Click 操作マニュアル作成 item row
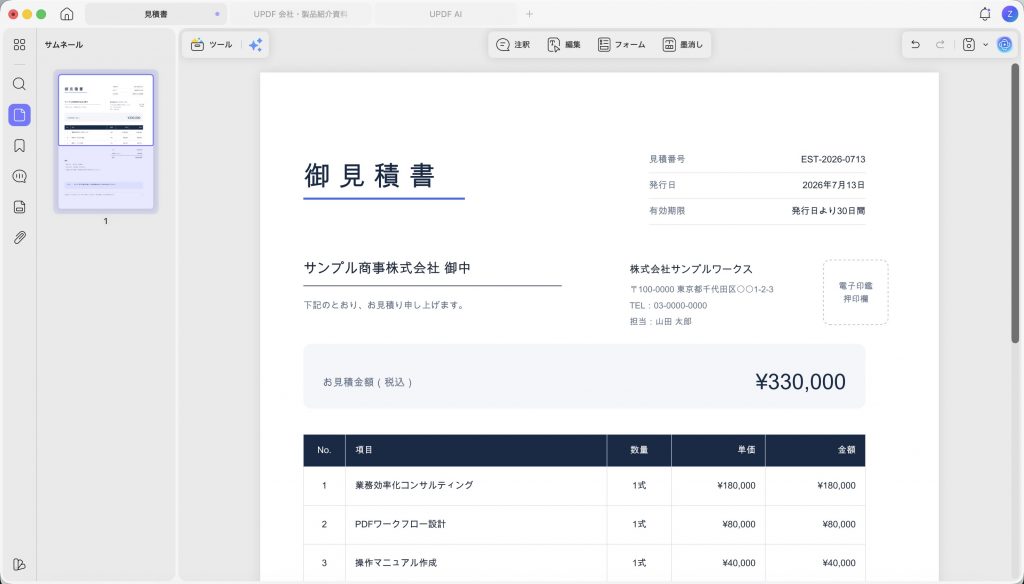The image size is (1024, 584). tap(584, 562)
